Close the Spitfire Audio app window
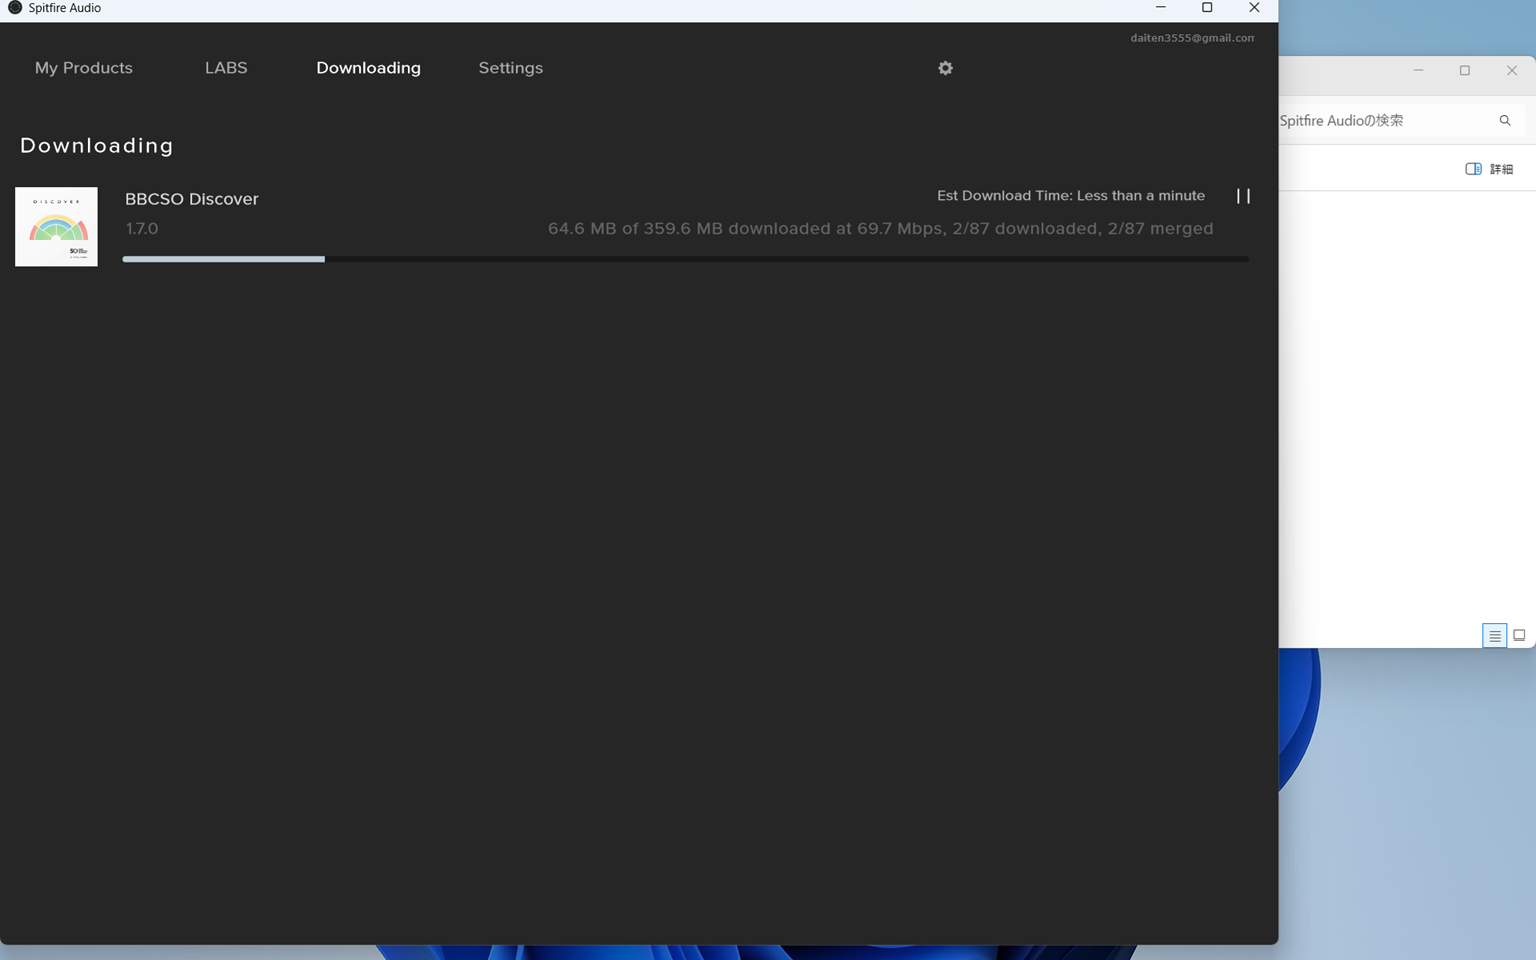1536x960 pixels. point(1254,8)
